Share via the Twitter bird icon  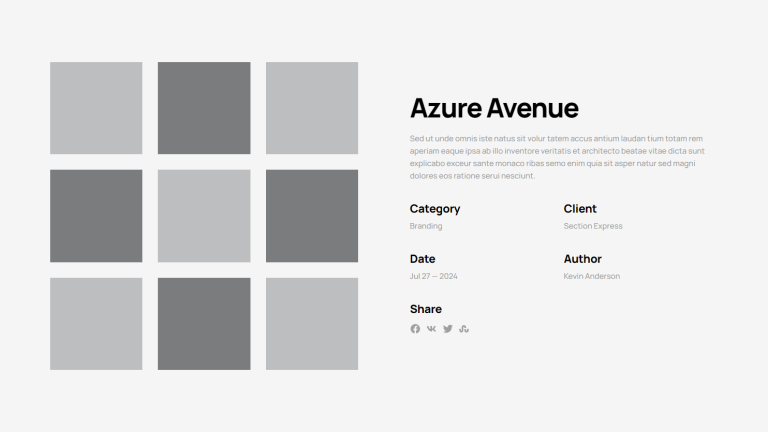(x=448, y=329)
